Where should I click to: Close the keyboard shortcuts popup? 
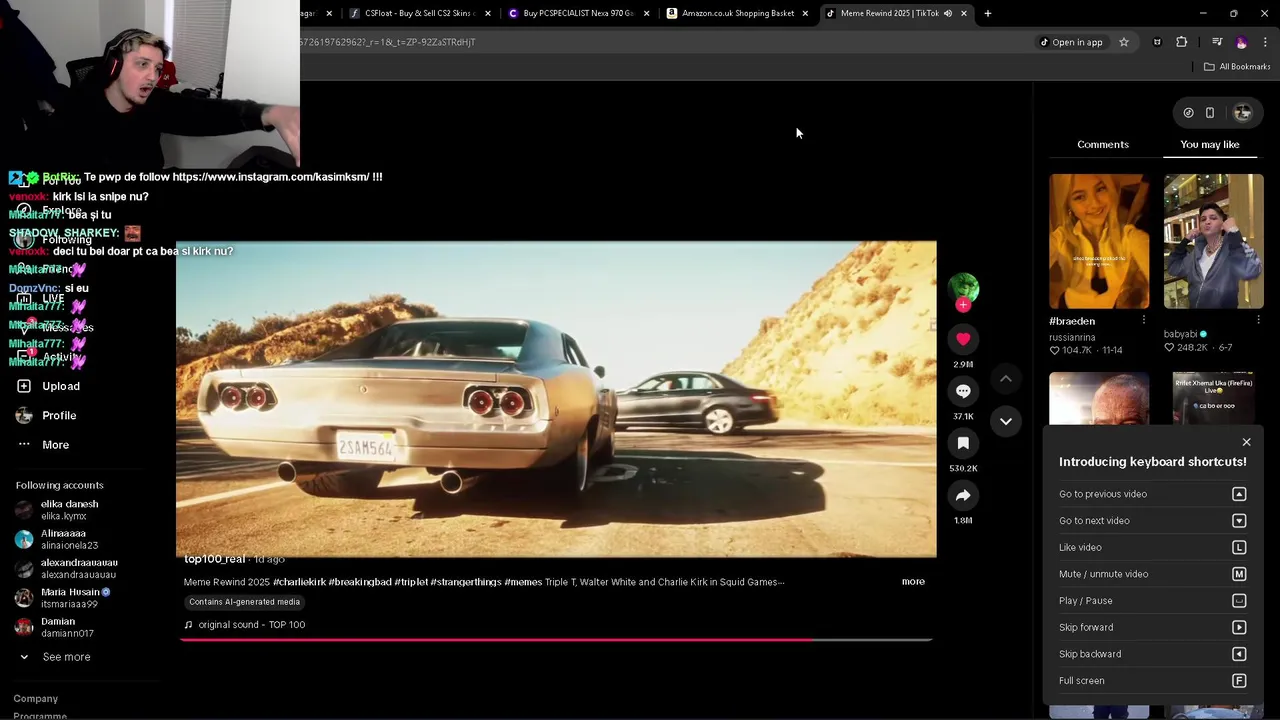(1246, 442)
